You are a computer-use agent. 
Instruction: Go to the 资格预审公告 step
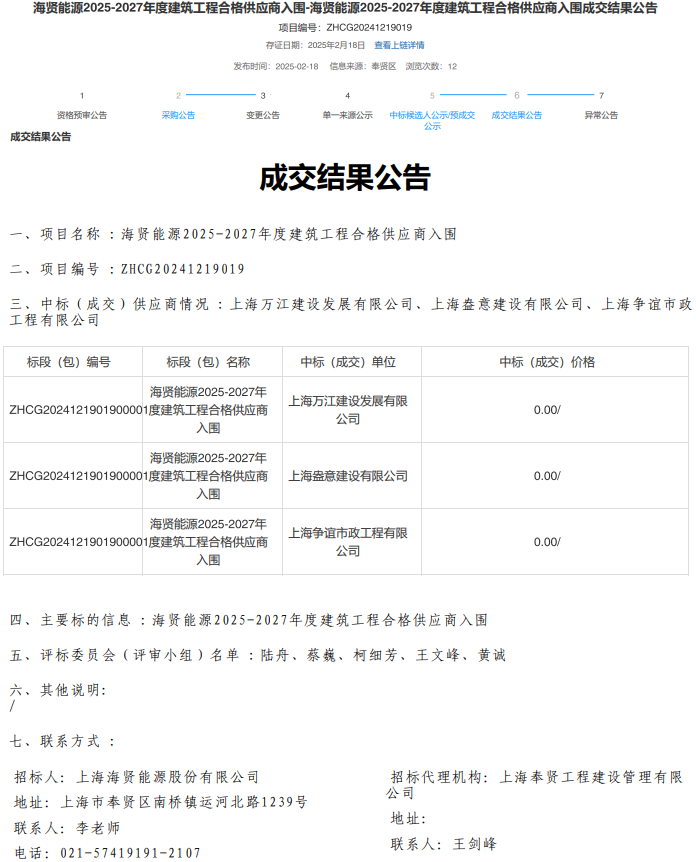pos(82,115)
